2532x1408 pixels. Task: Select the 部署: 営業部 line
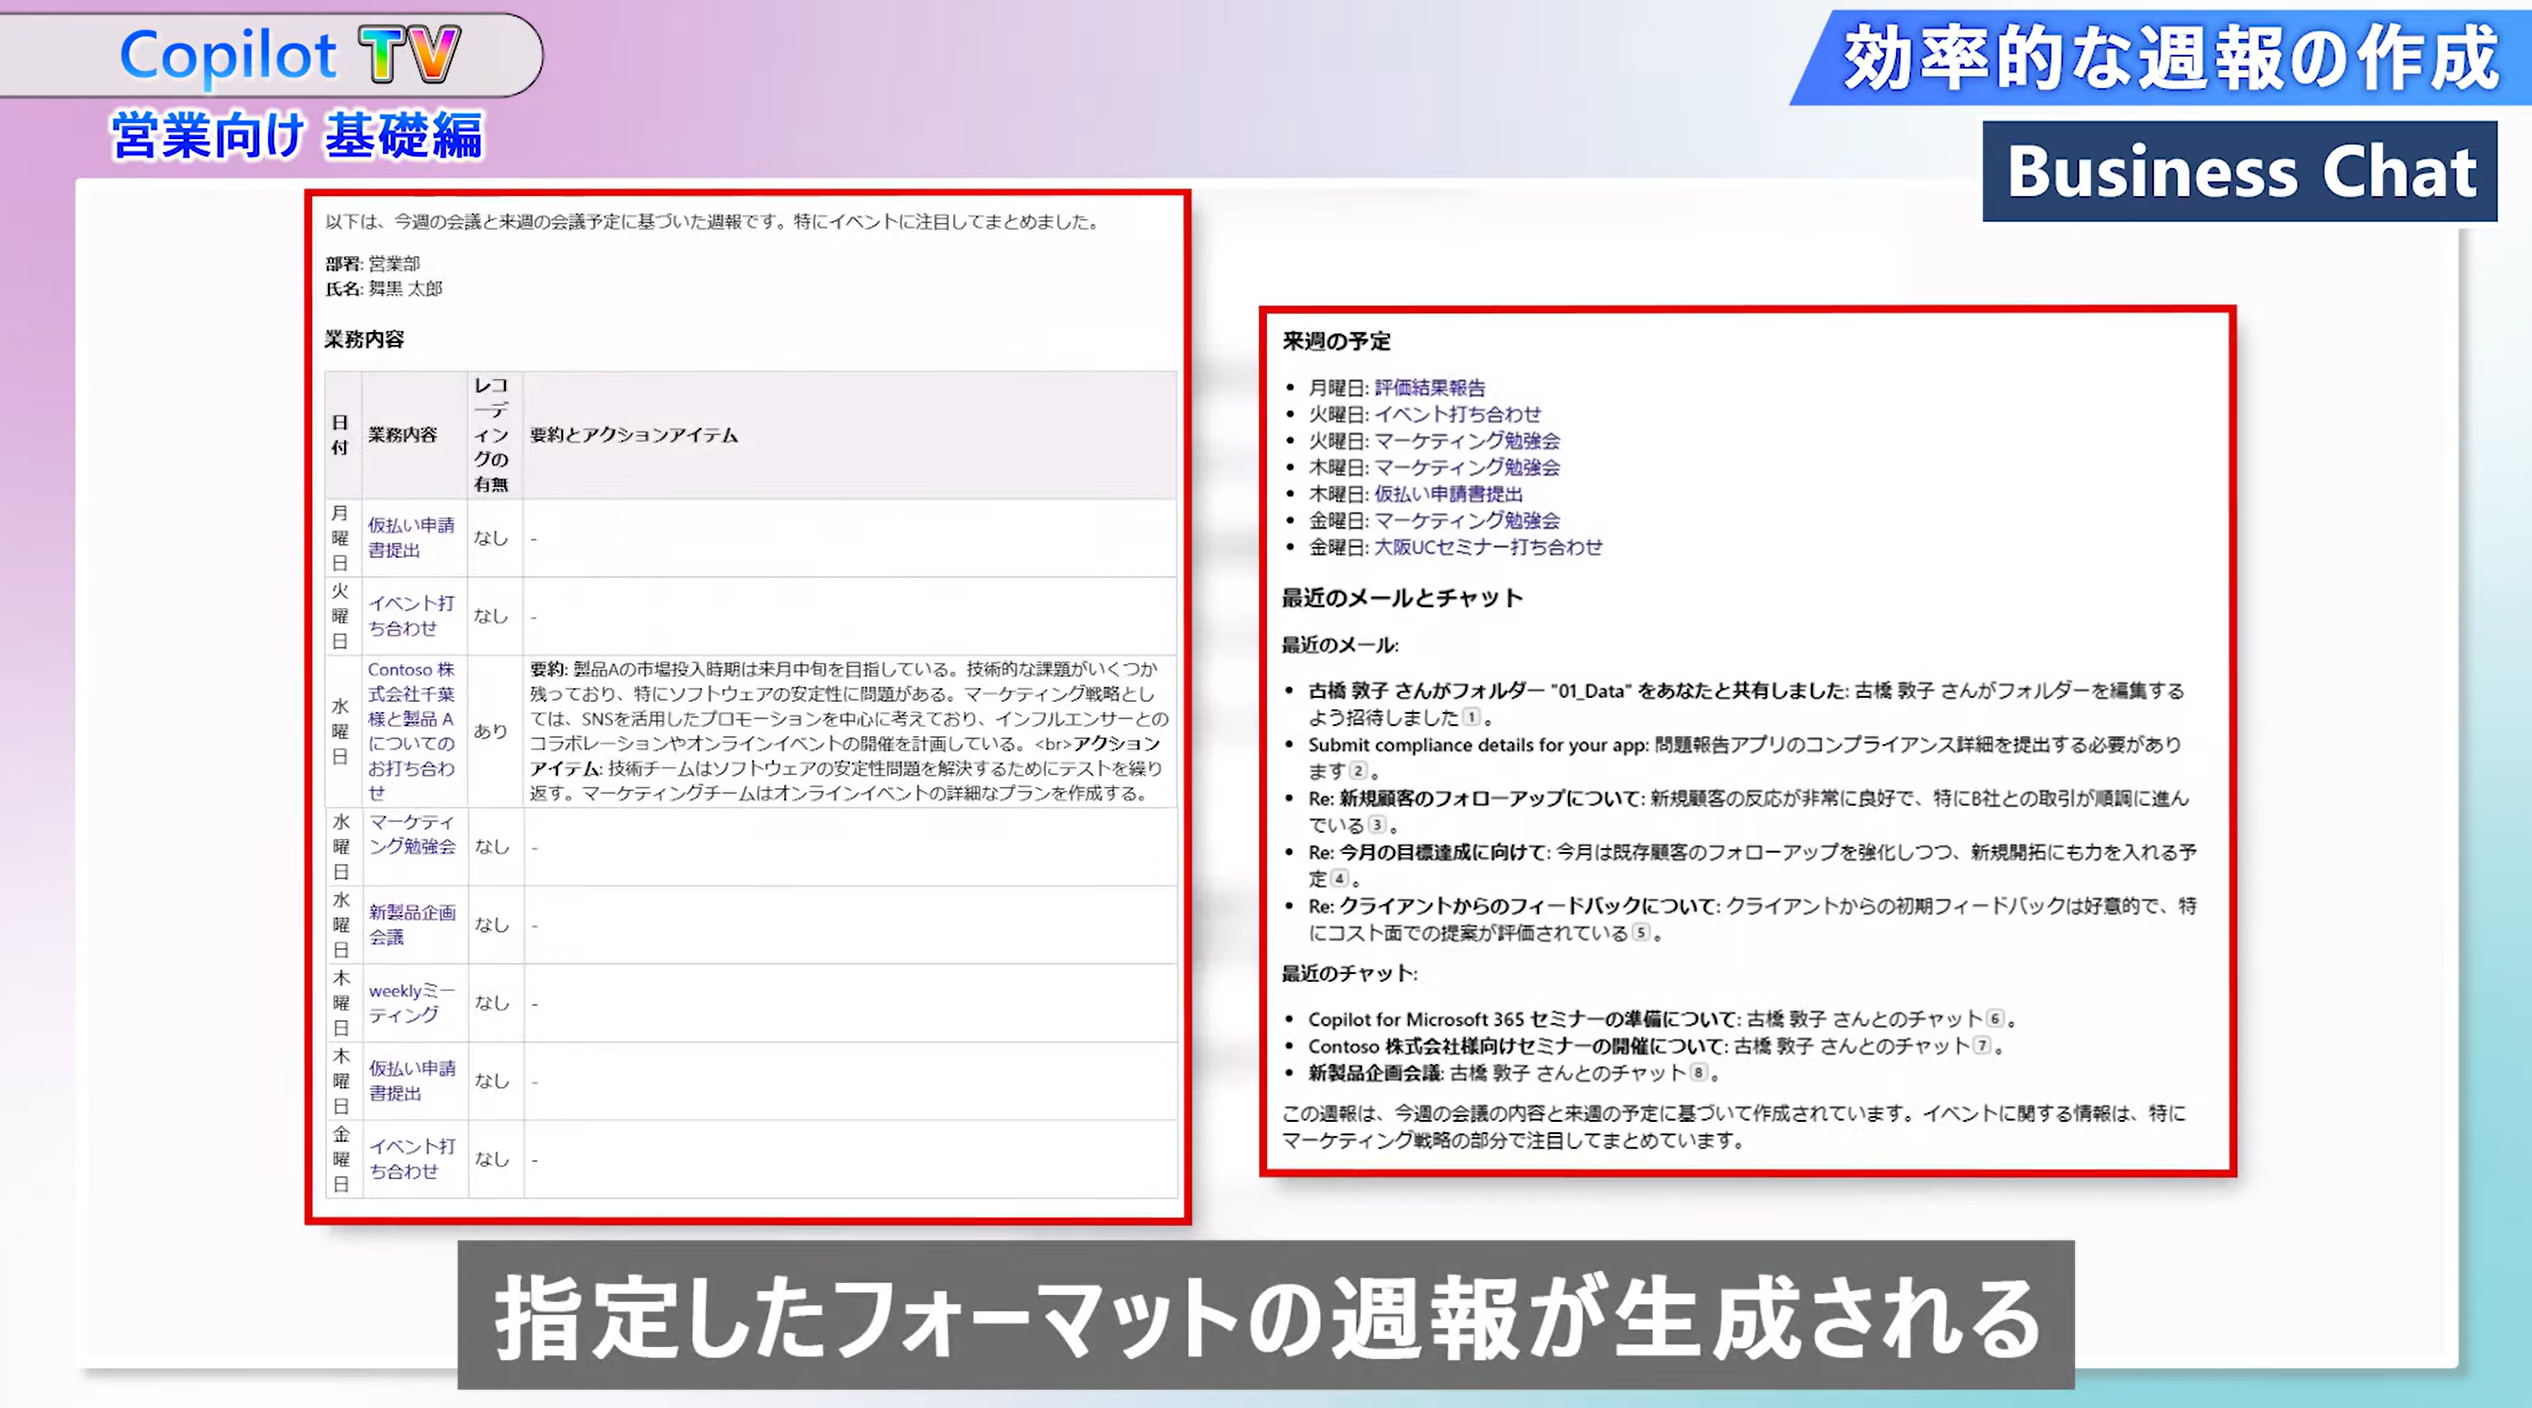[373, 263]
